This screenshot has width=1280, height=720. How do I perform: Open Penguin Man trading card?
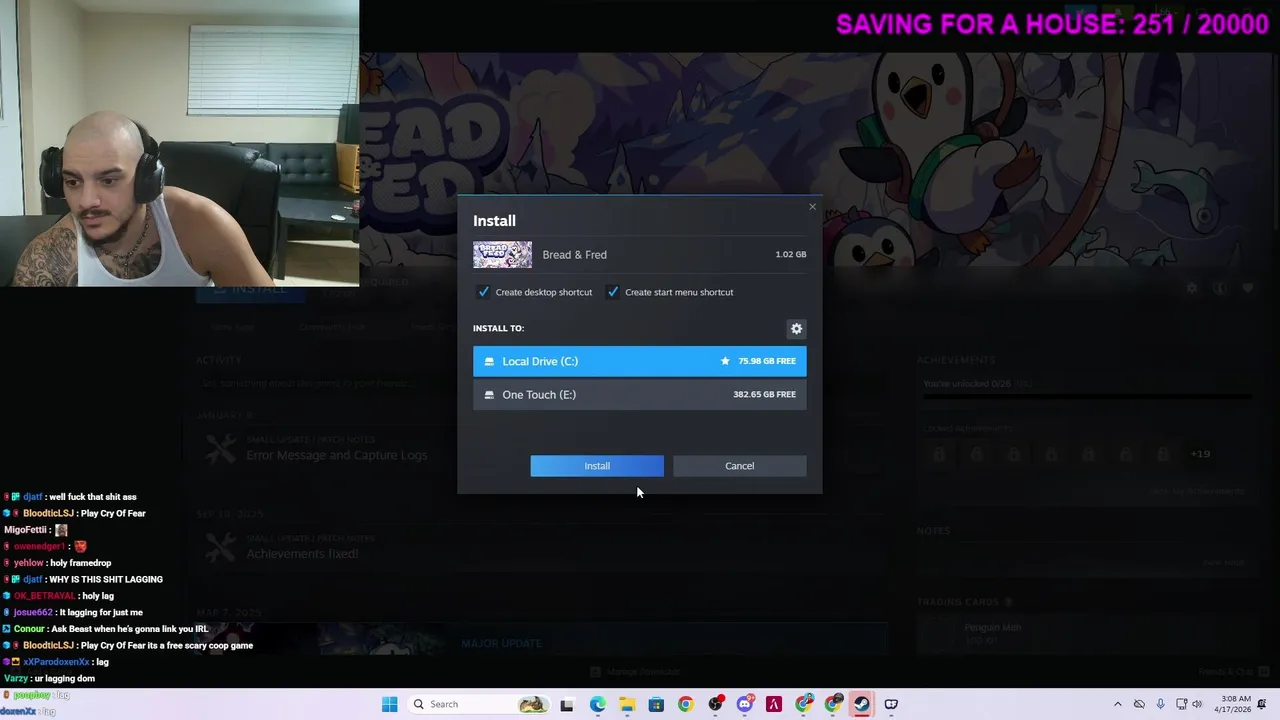tap(992, 628)
